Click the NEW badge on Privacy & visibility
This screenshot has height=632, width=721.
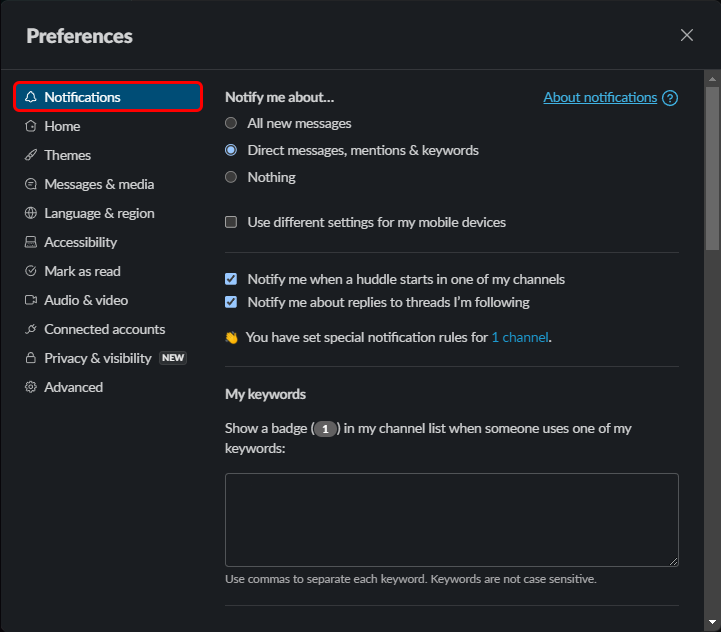coord(173,358)
